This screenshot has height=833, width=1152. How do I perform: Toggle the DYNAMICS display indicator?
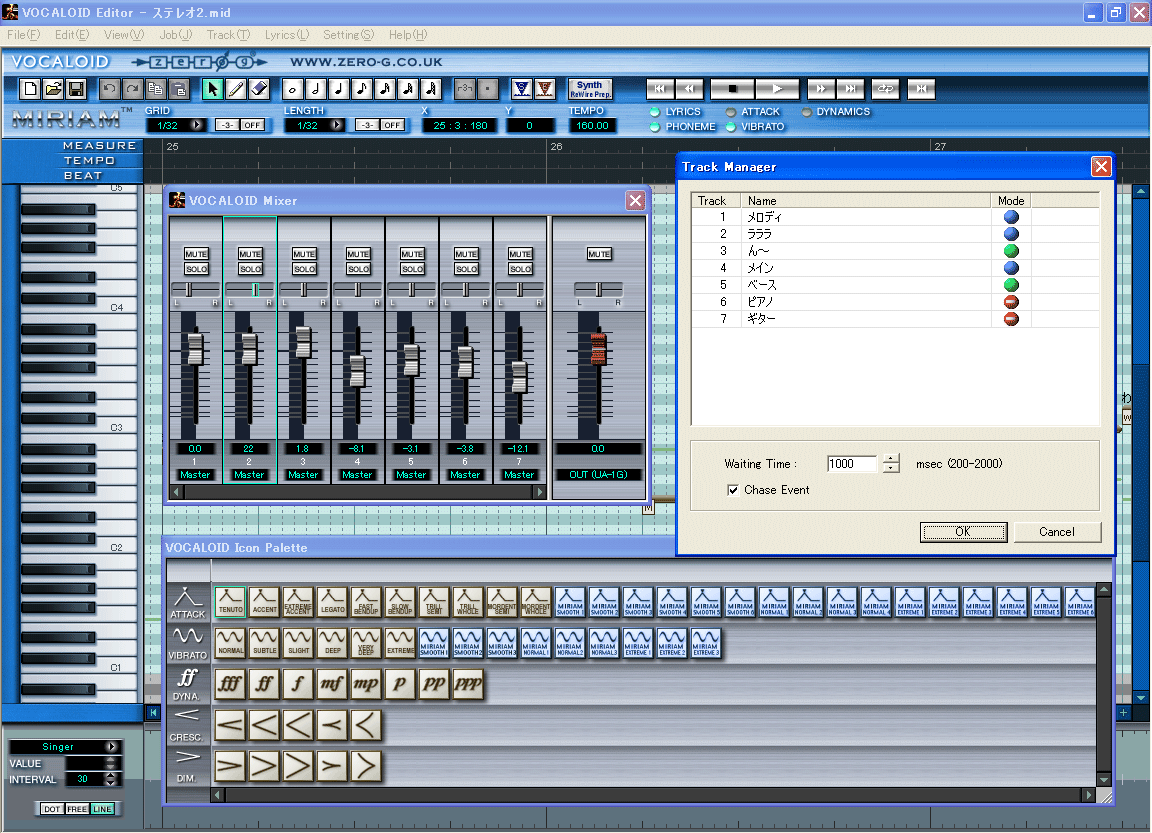[x=806, y=112]
